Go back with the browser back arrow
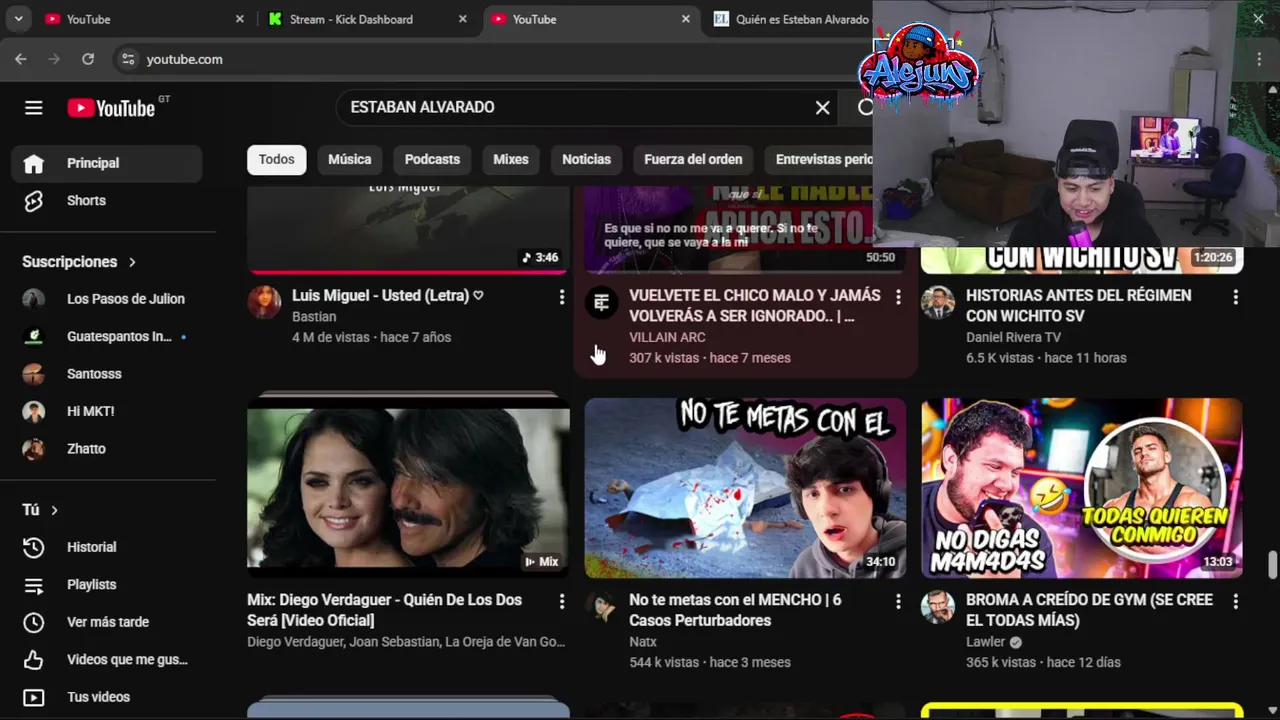Image resolution: width=1280 pixels, height=720 pixels. (x=21, y=59)
